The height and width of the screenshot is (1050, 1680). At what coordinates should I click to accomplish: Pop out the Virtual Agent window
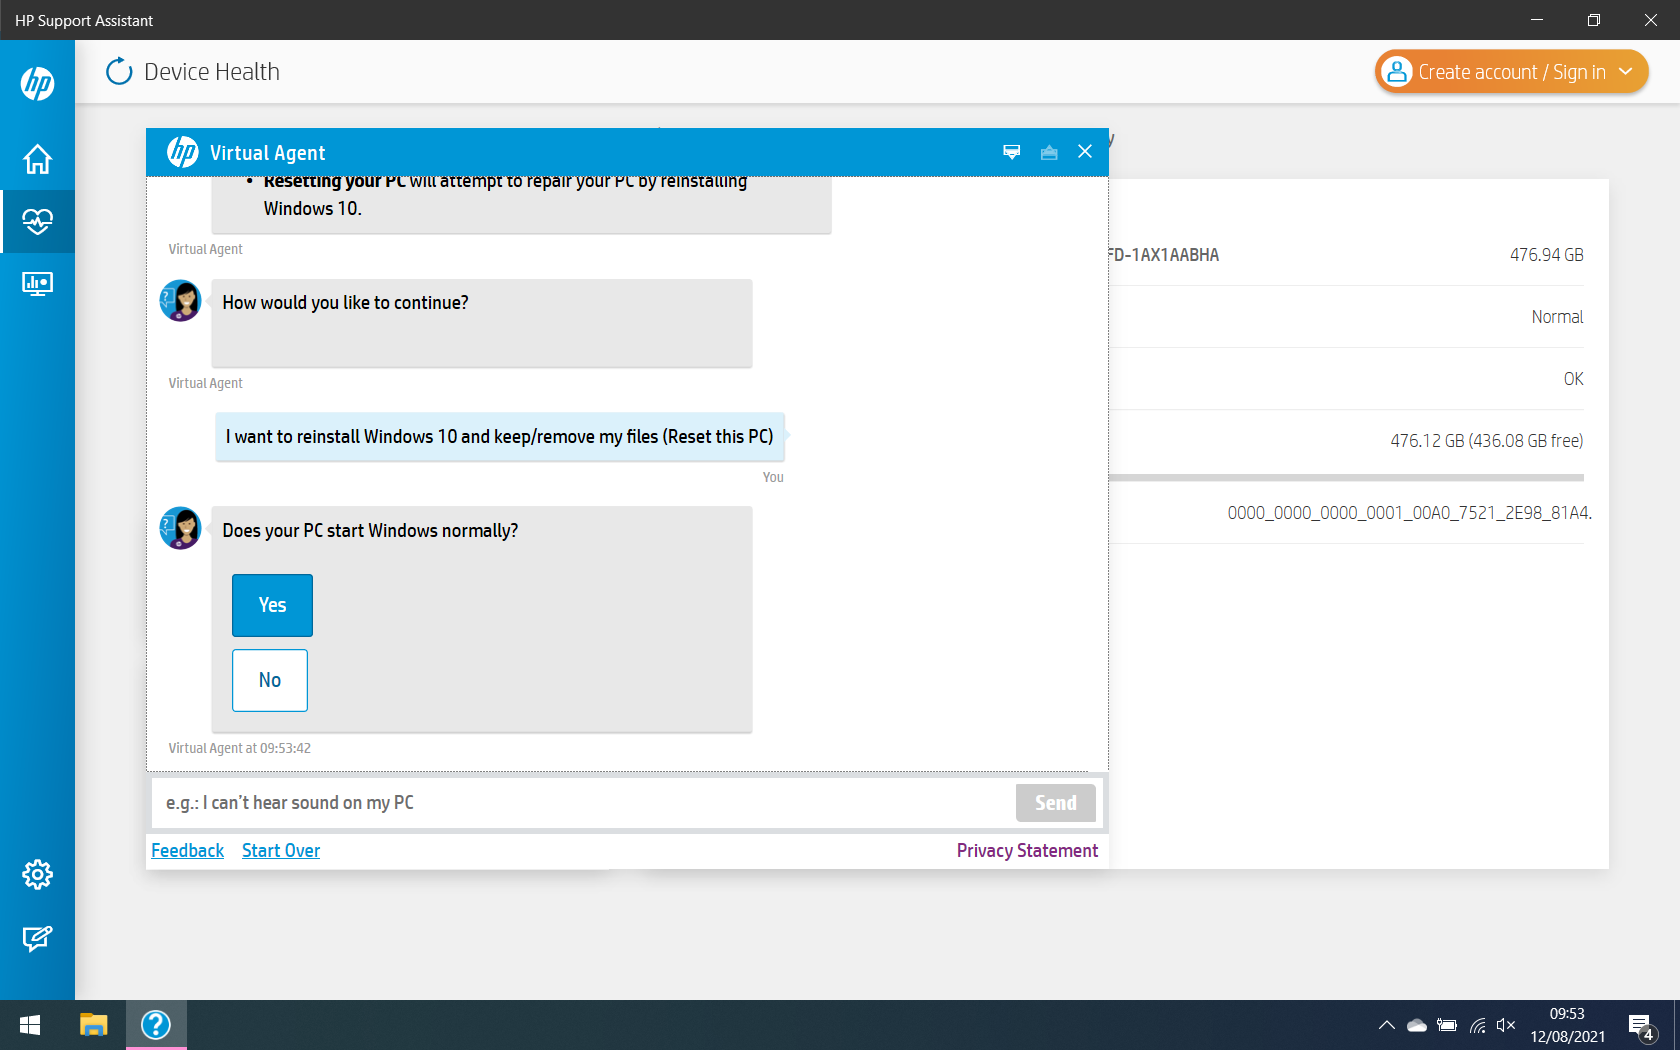click(1049, 152)
